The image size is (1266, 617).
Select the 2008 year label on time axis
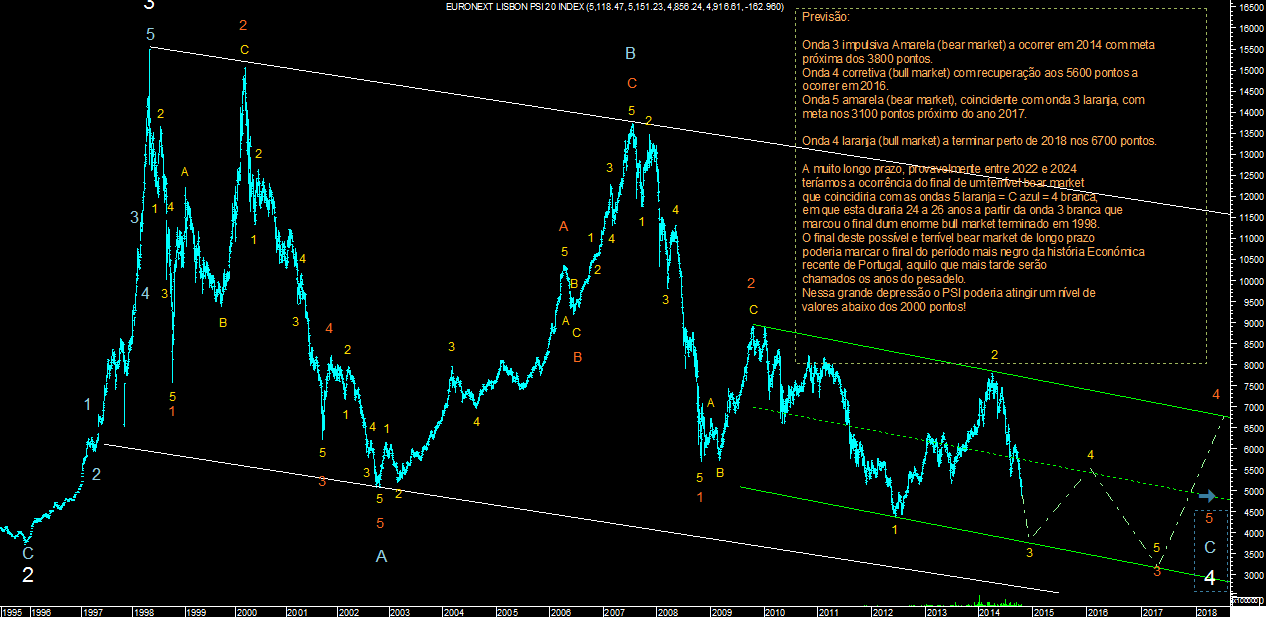coord(667,610)
